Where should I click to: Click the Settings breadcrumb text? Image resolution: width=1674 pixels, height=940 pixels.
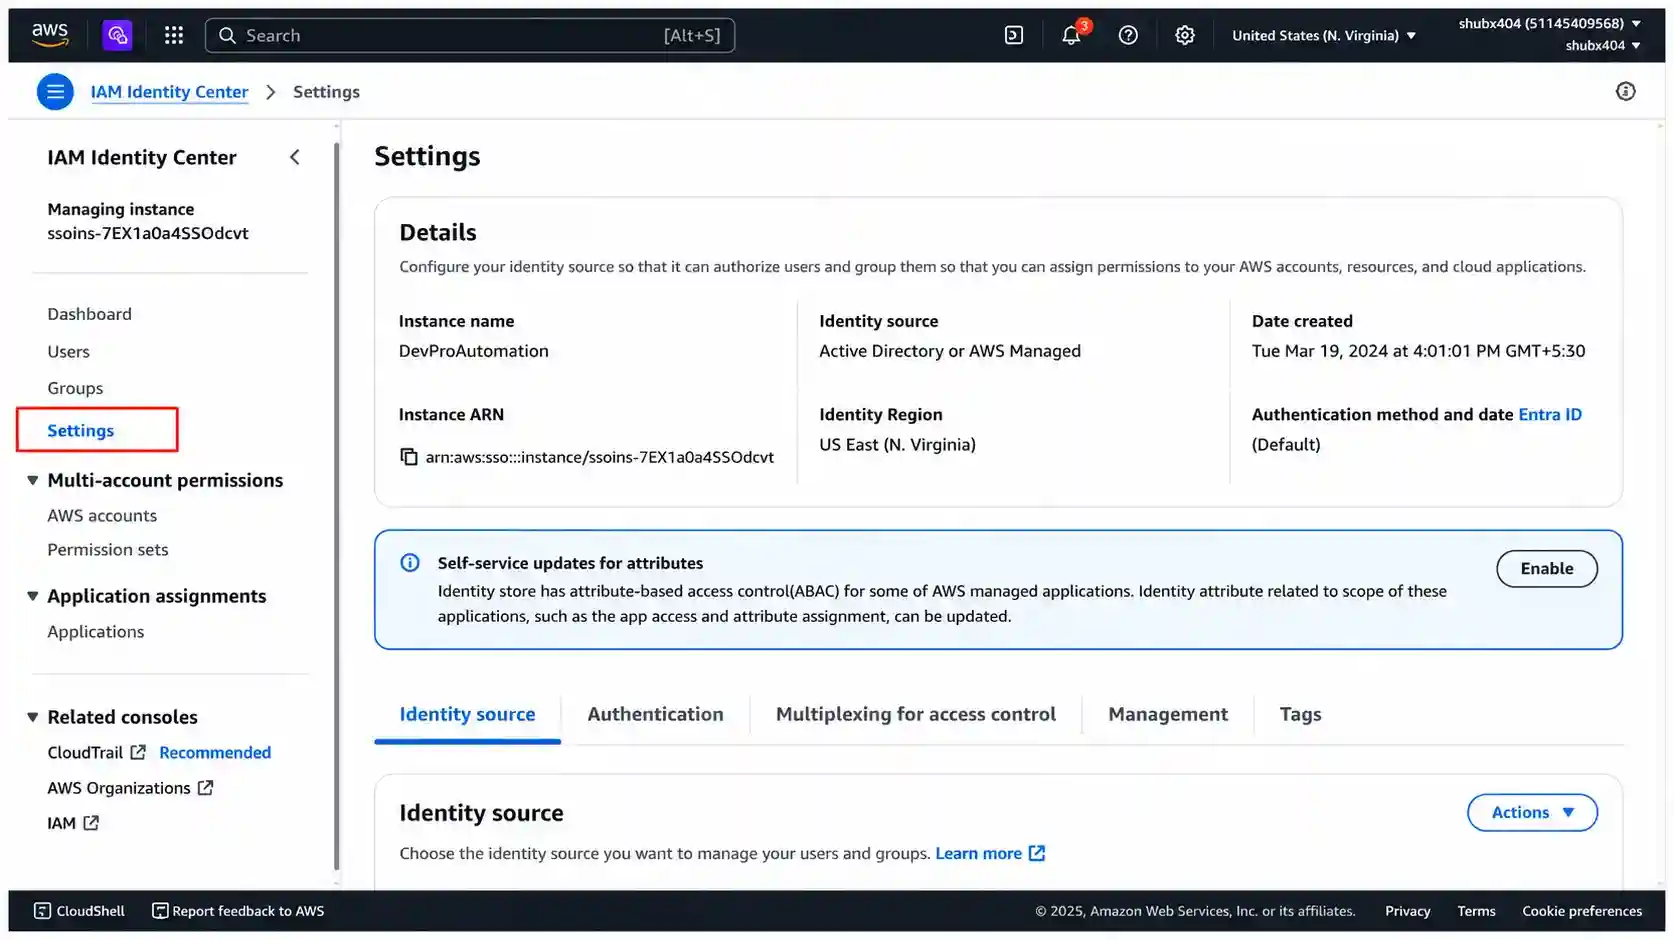click(x=326, y=92)
